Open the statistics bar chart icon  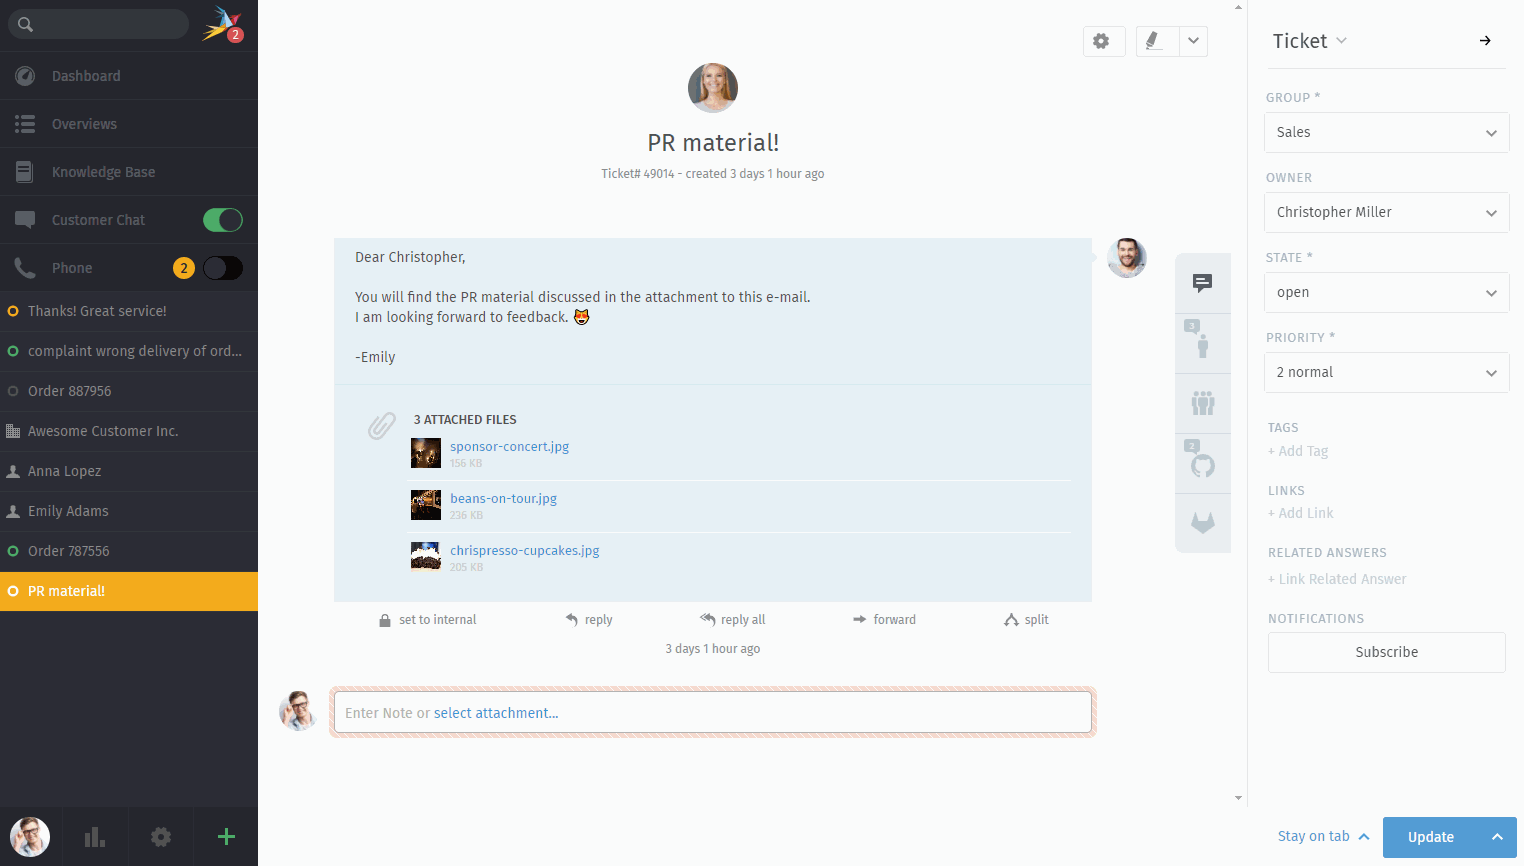pyautogui.click(x=95, y=837)
